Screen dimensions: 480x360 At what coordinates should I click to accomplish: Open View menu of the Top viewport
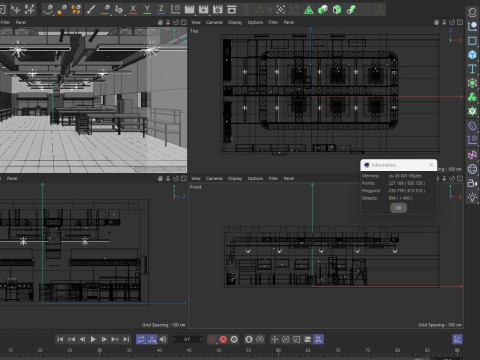(x=196, y=22)
